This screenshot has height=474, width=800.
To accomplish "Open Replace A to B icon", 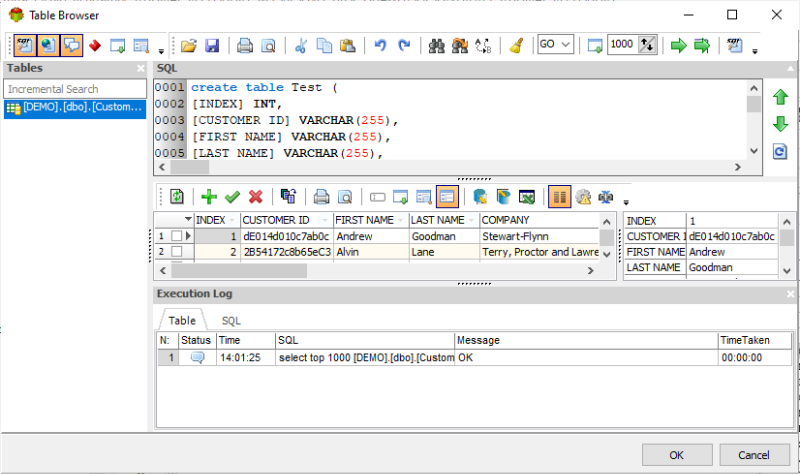I will [x=483, y=46].
